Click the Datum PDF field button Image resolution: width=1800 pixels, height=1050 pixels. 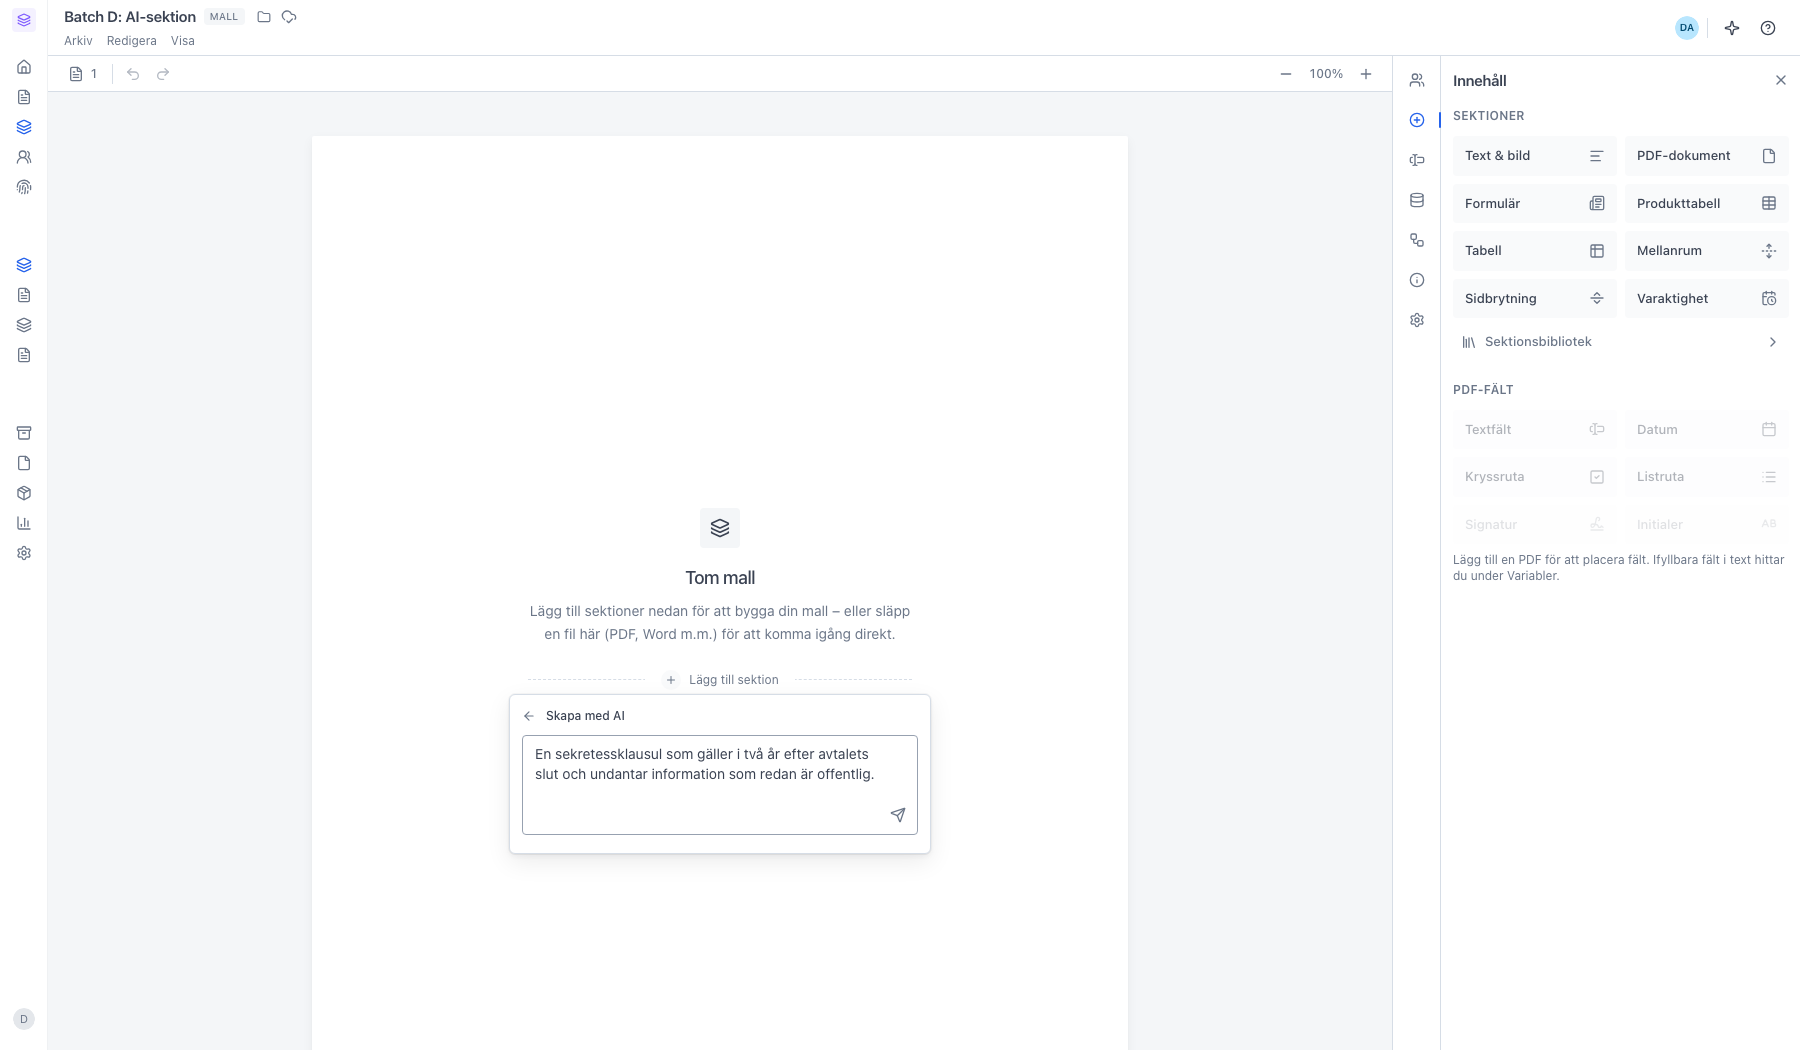coord(1707,430)
